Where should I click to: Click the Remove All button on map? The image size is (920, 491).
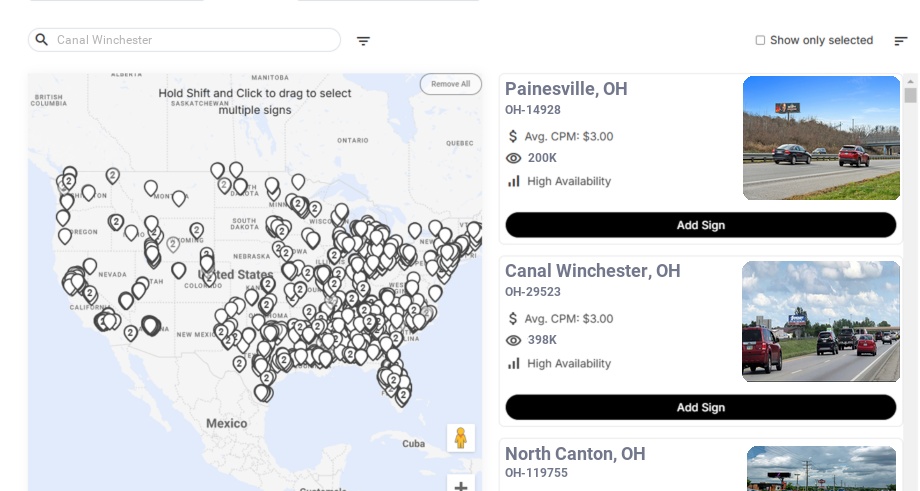[x=450, y=84]
